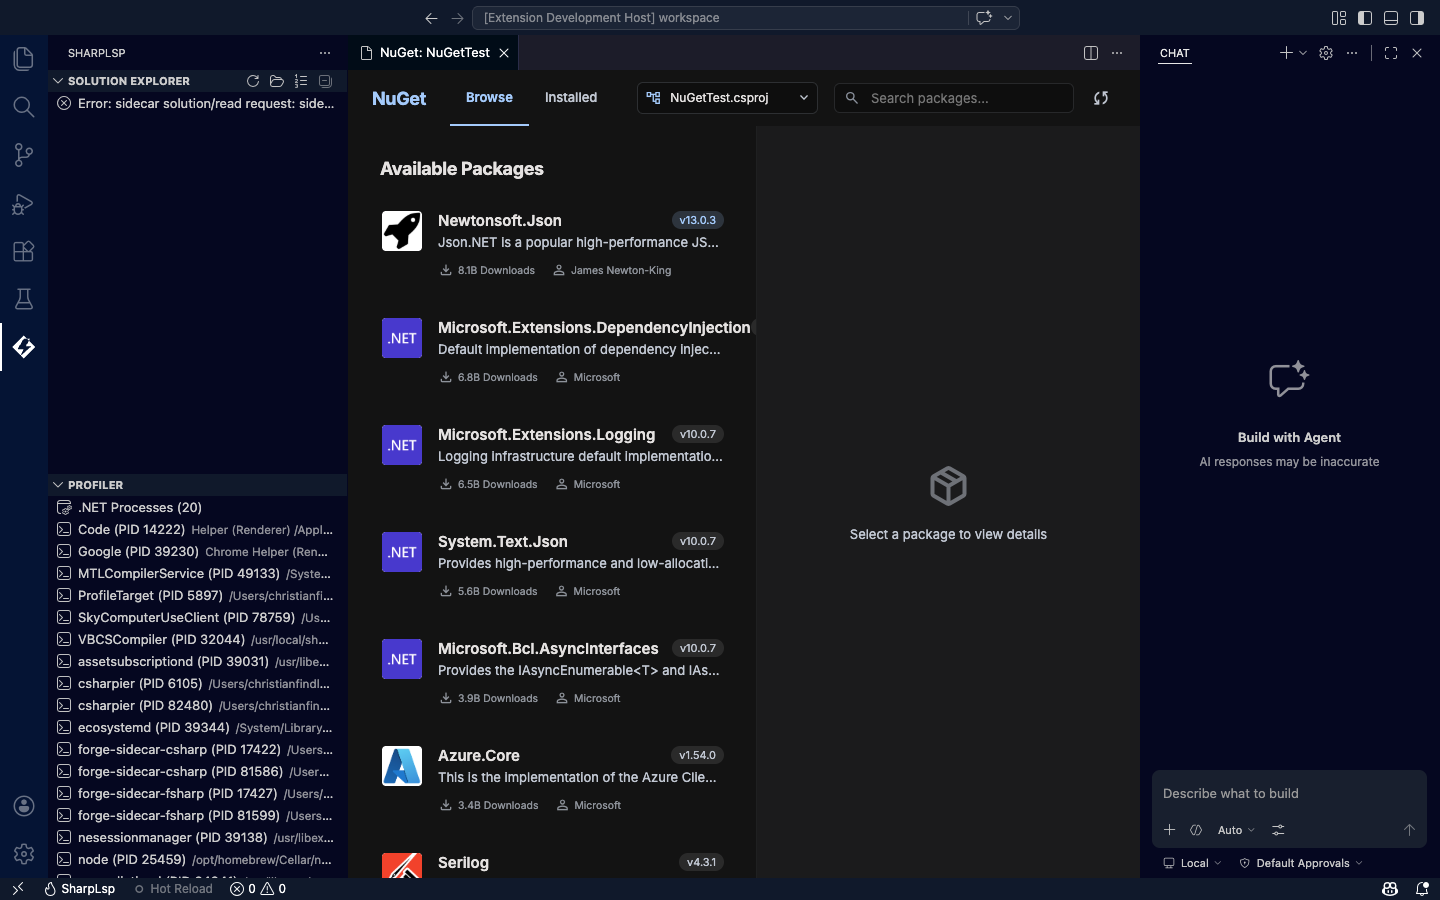
Task: Select the NuGet: NuGetTest editor tab
Action: pos(434,53)
